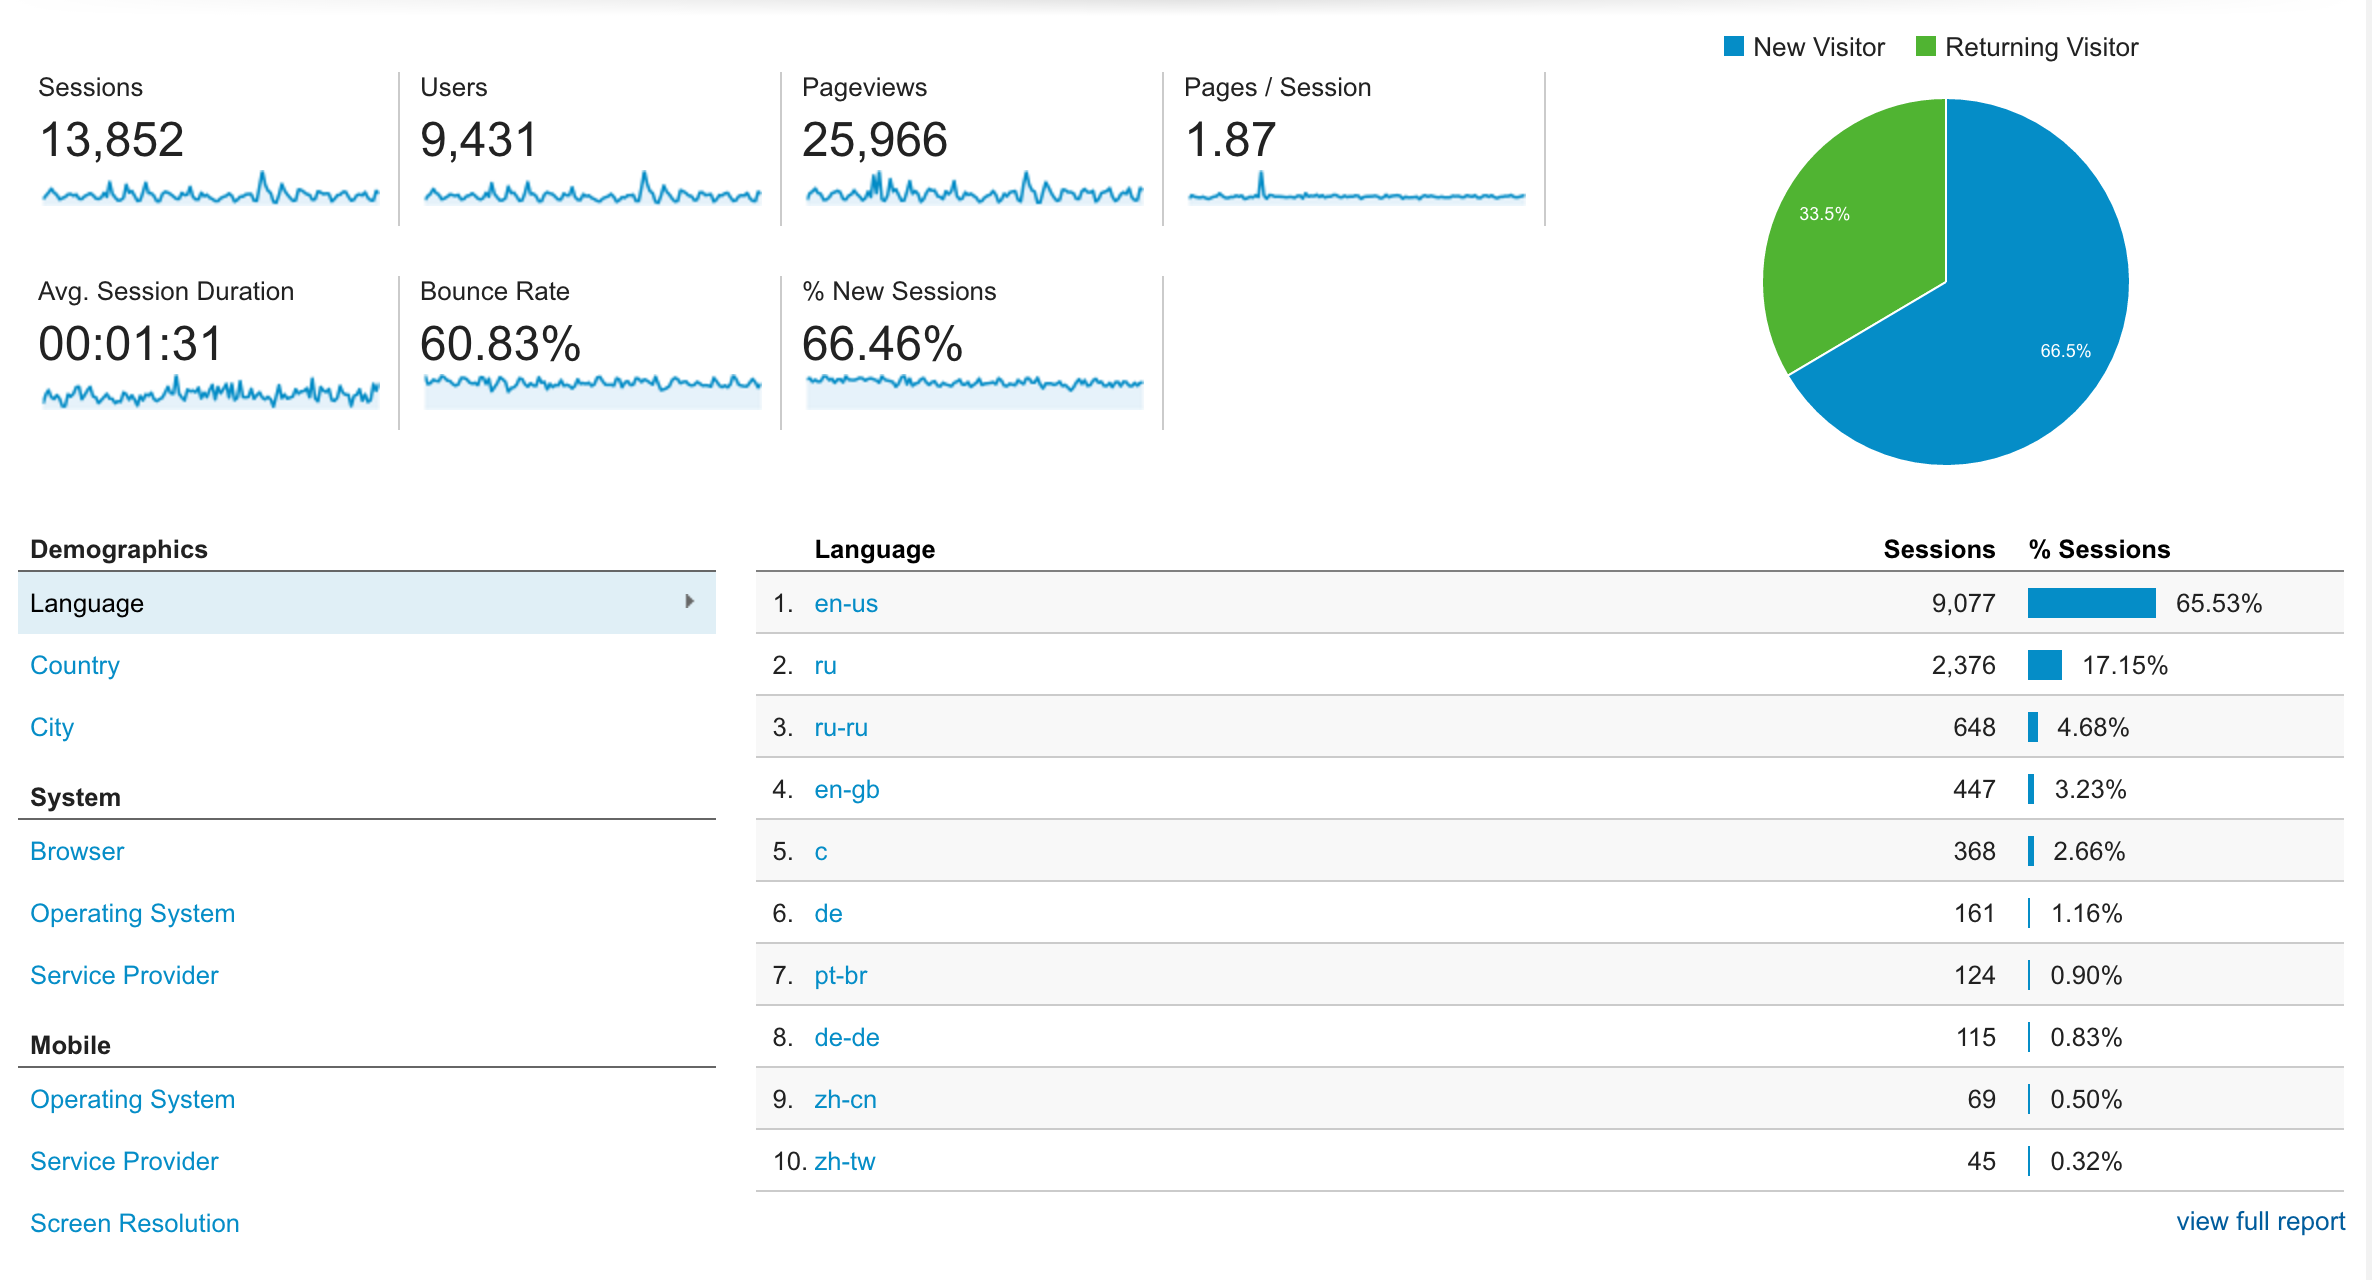Open Service Provider under Mobile

pyautogui.click(x=124, y=1161)
